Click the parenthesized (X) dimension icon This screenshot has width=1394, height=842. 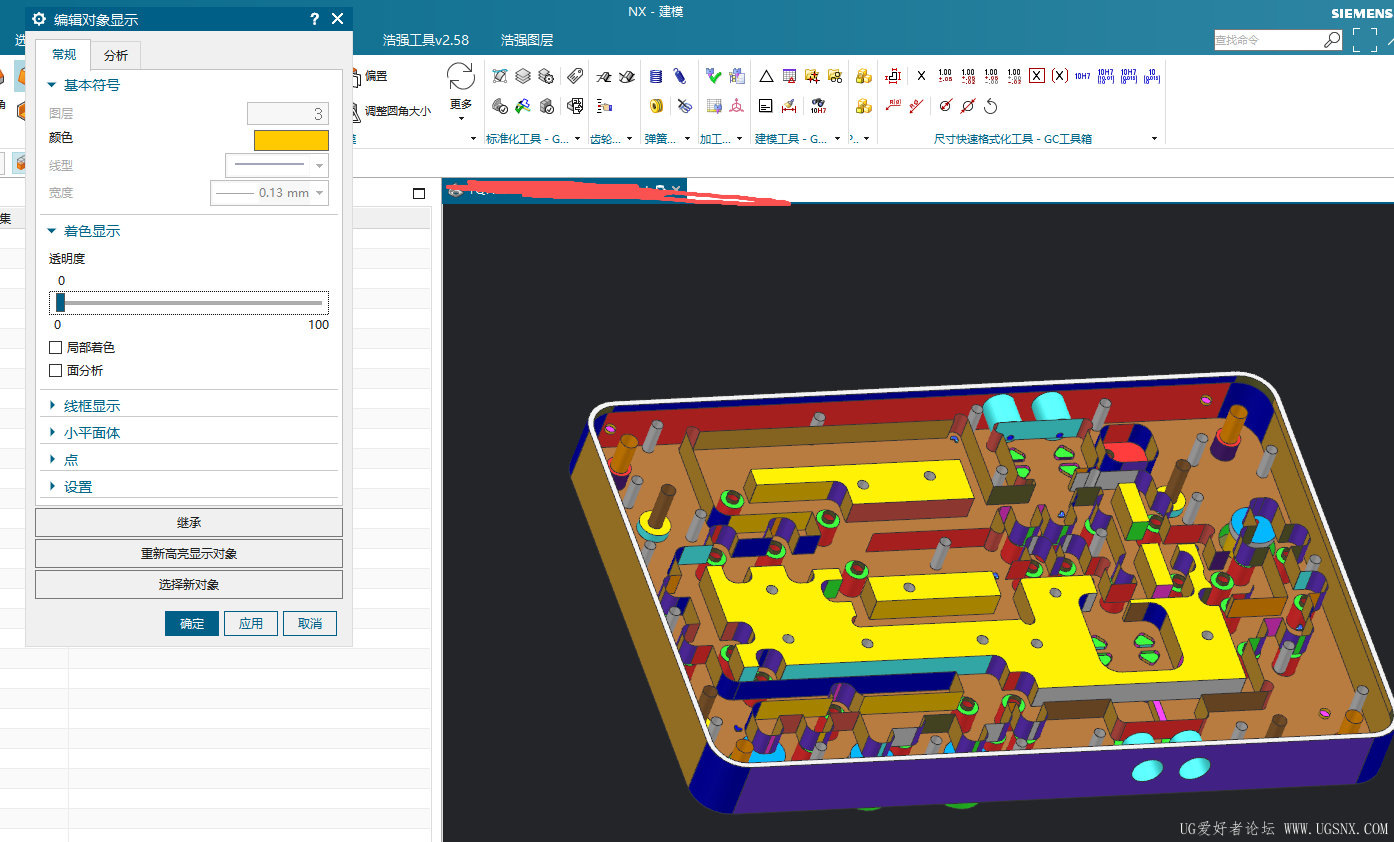click(1059, 76)
